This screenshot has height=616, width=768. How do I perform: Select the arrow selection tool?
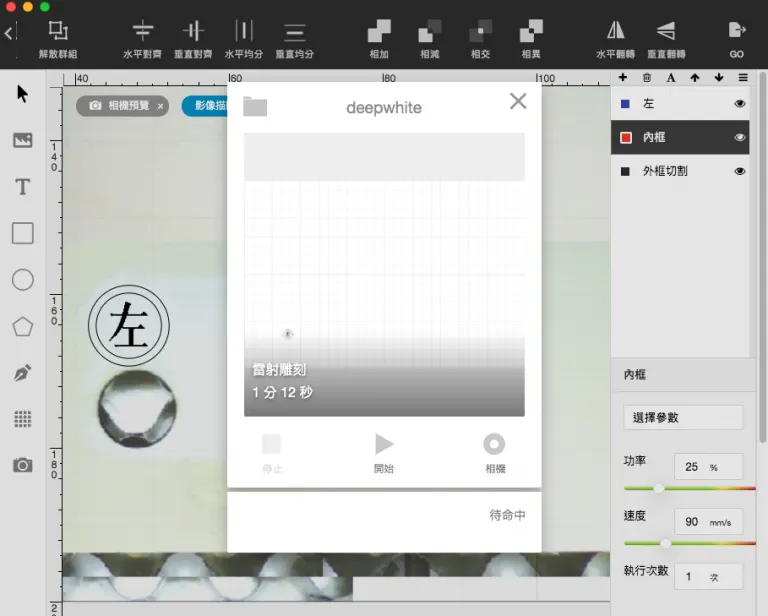[x=22, y=94]
